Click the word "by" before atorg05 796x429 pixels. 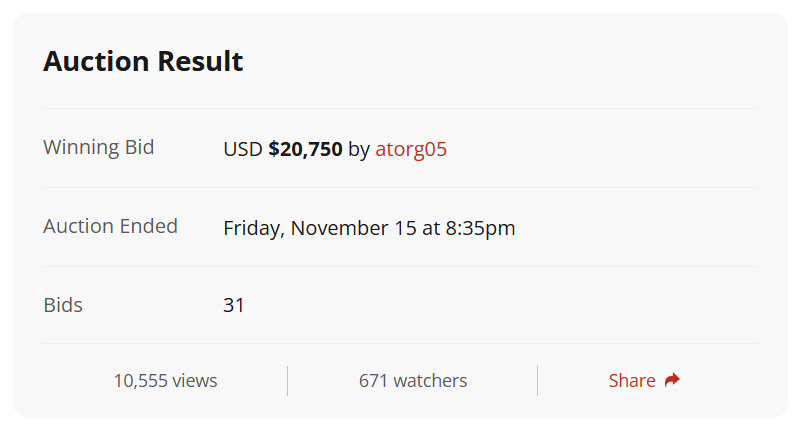click(359, 150)
